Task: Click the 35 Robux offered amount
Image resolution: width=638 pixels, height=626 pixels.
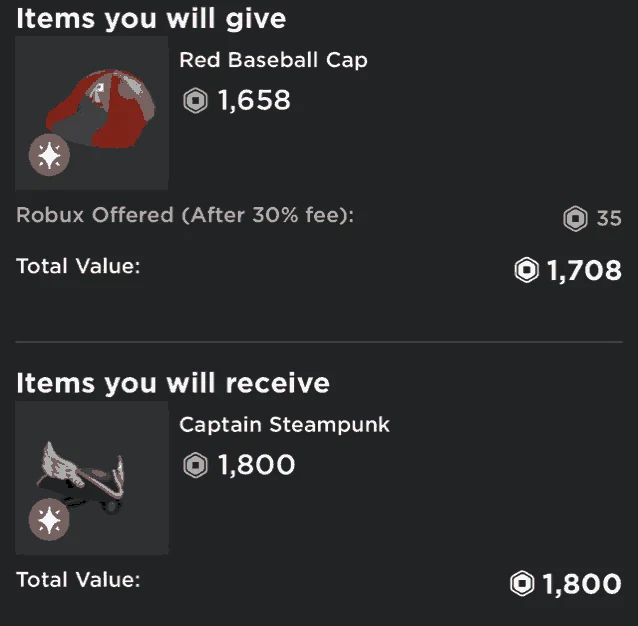Action: 609,218
